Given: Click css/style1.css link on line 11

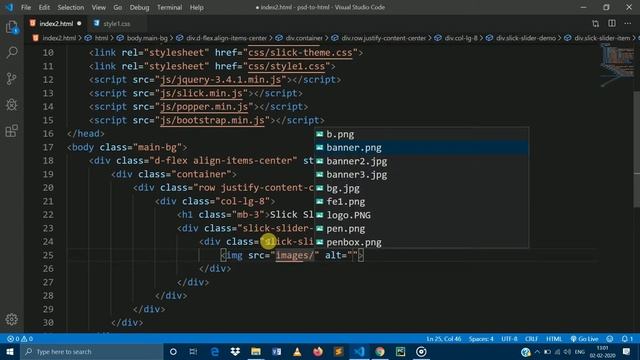Looking at the screenshot, I should (286, 66).
